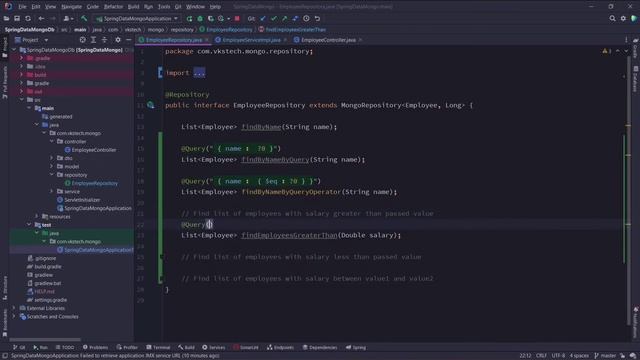Viewport: 640px width, 360px height.
Task: Click the Build project hammer icon
Action: pyautogui.click(x=84, y=18)
